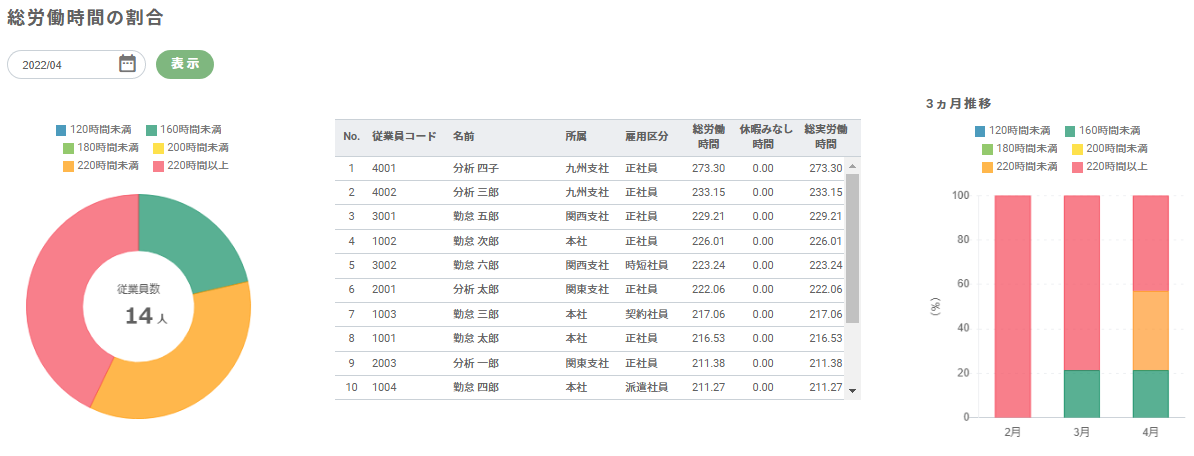
Task: Sort by No. column header
Action: [351, 137]
